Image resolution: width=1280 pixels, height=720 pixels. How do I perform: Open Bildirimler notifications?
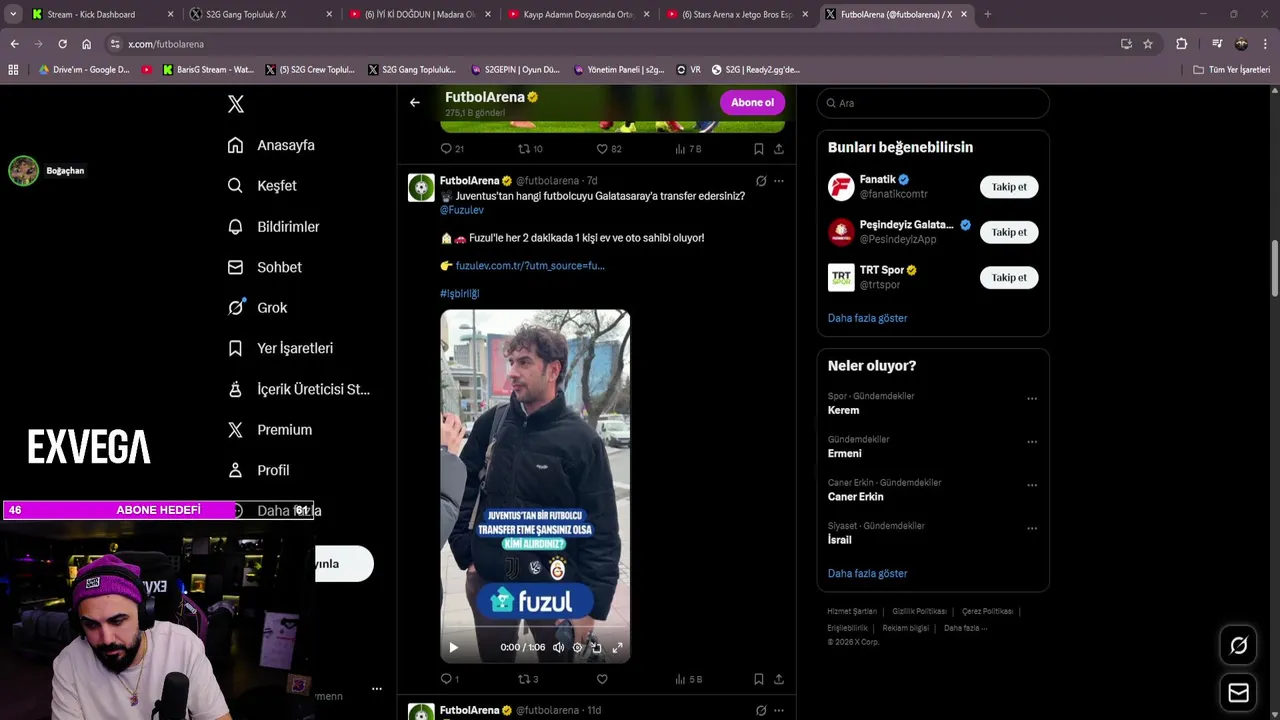[273, 227]
